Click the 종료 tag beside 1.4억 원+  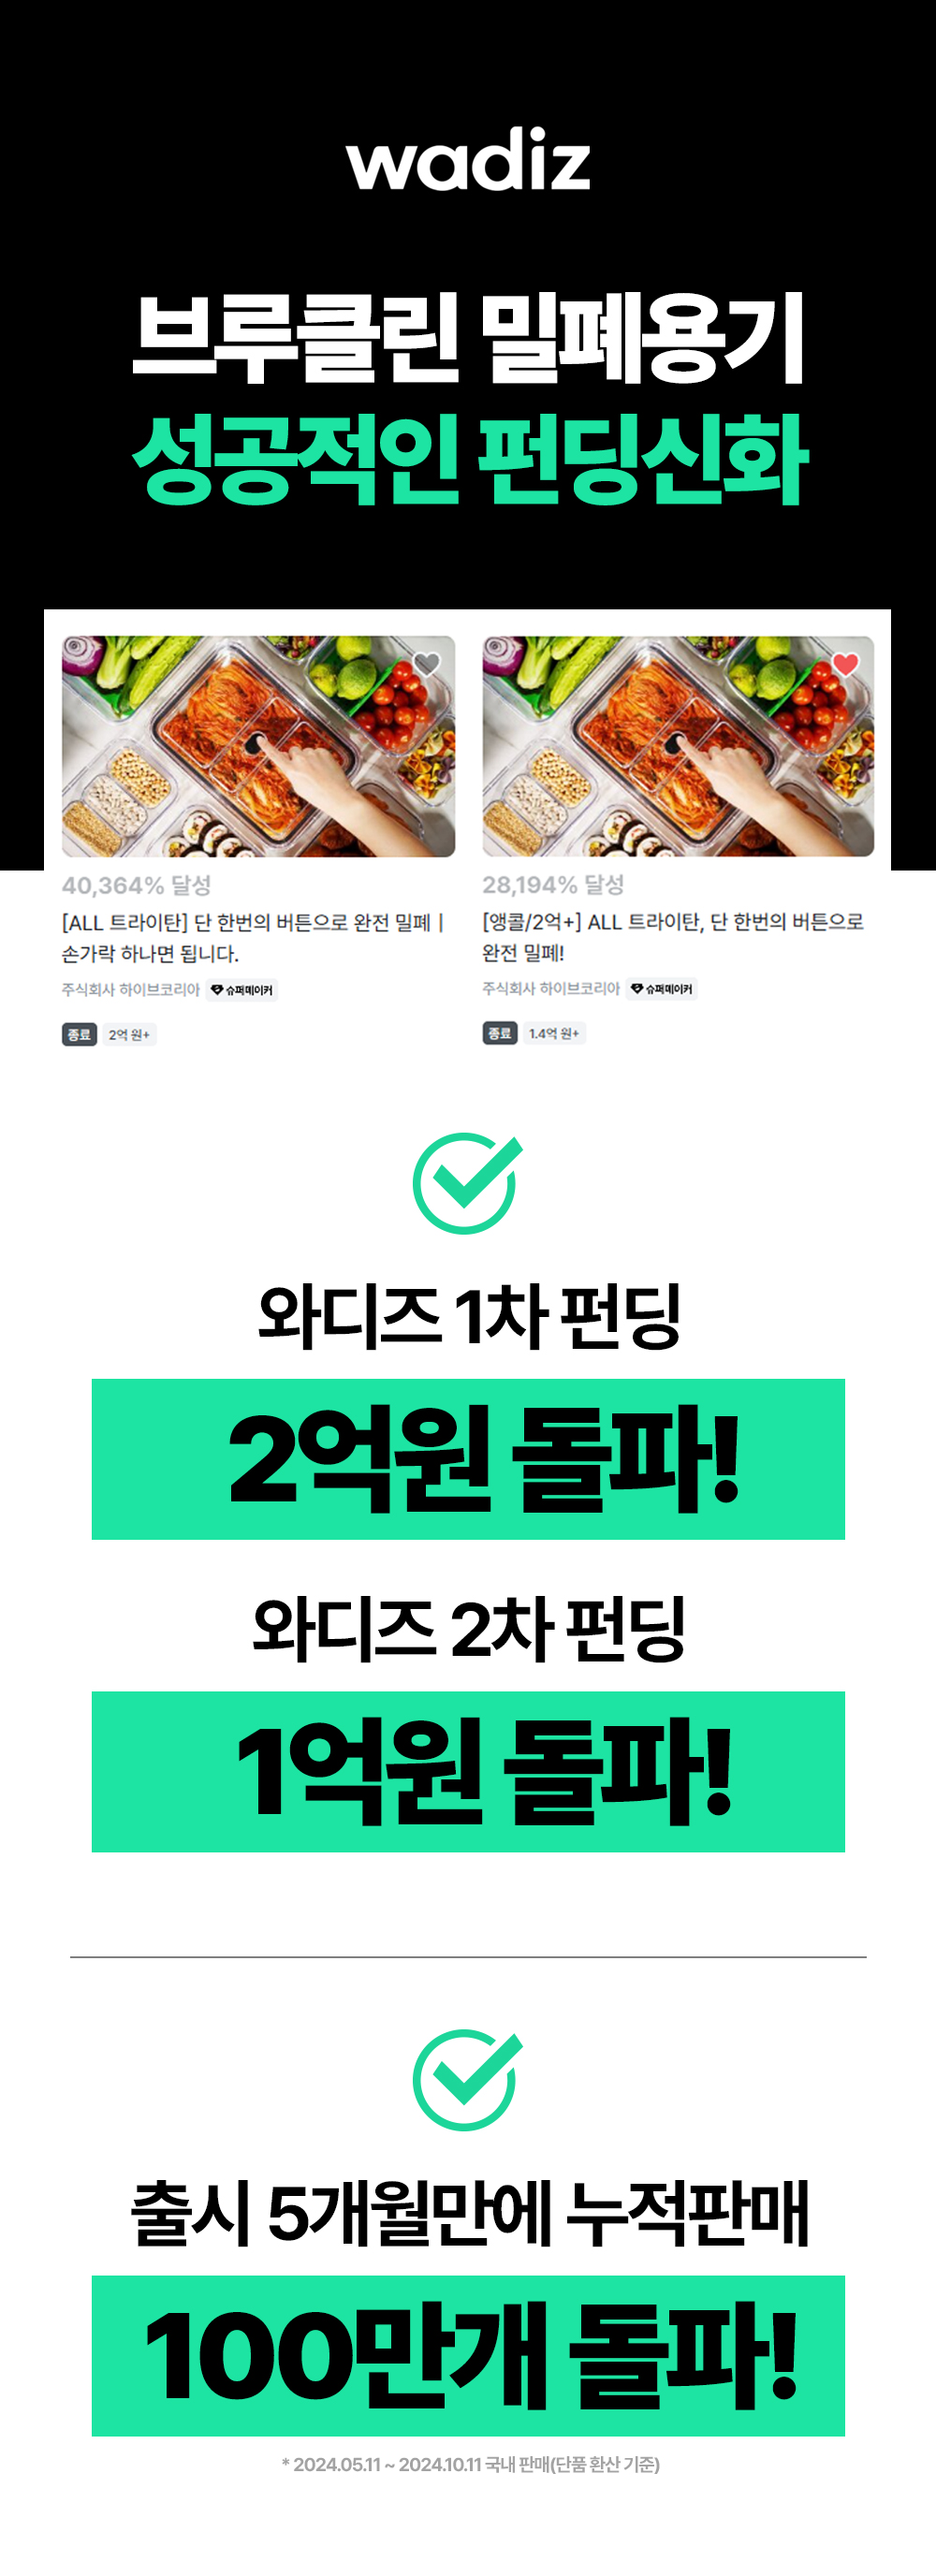(499, 1033)
